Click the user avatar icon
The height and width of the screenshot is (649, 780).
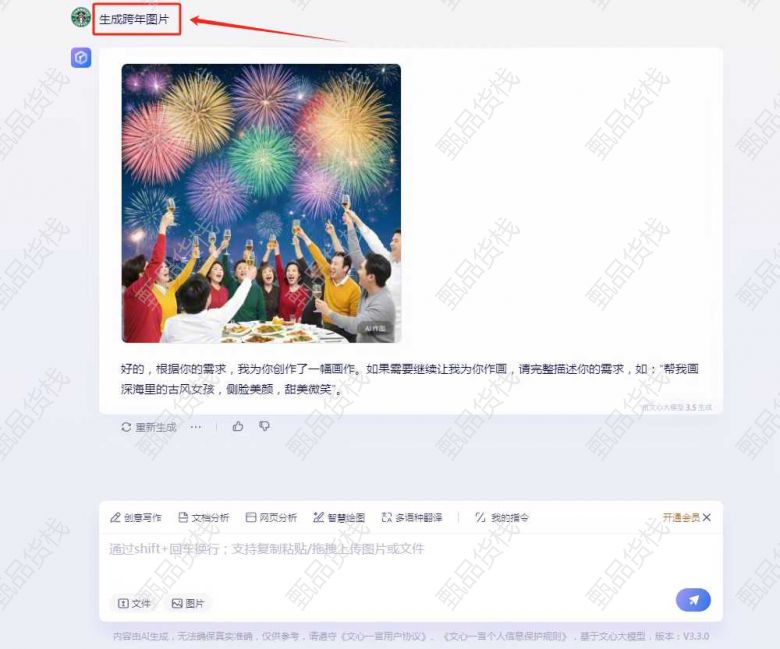tap(81, 17)
